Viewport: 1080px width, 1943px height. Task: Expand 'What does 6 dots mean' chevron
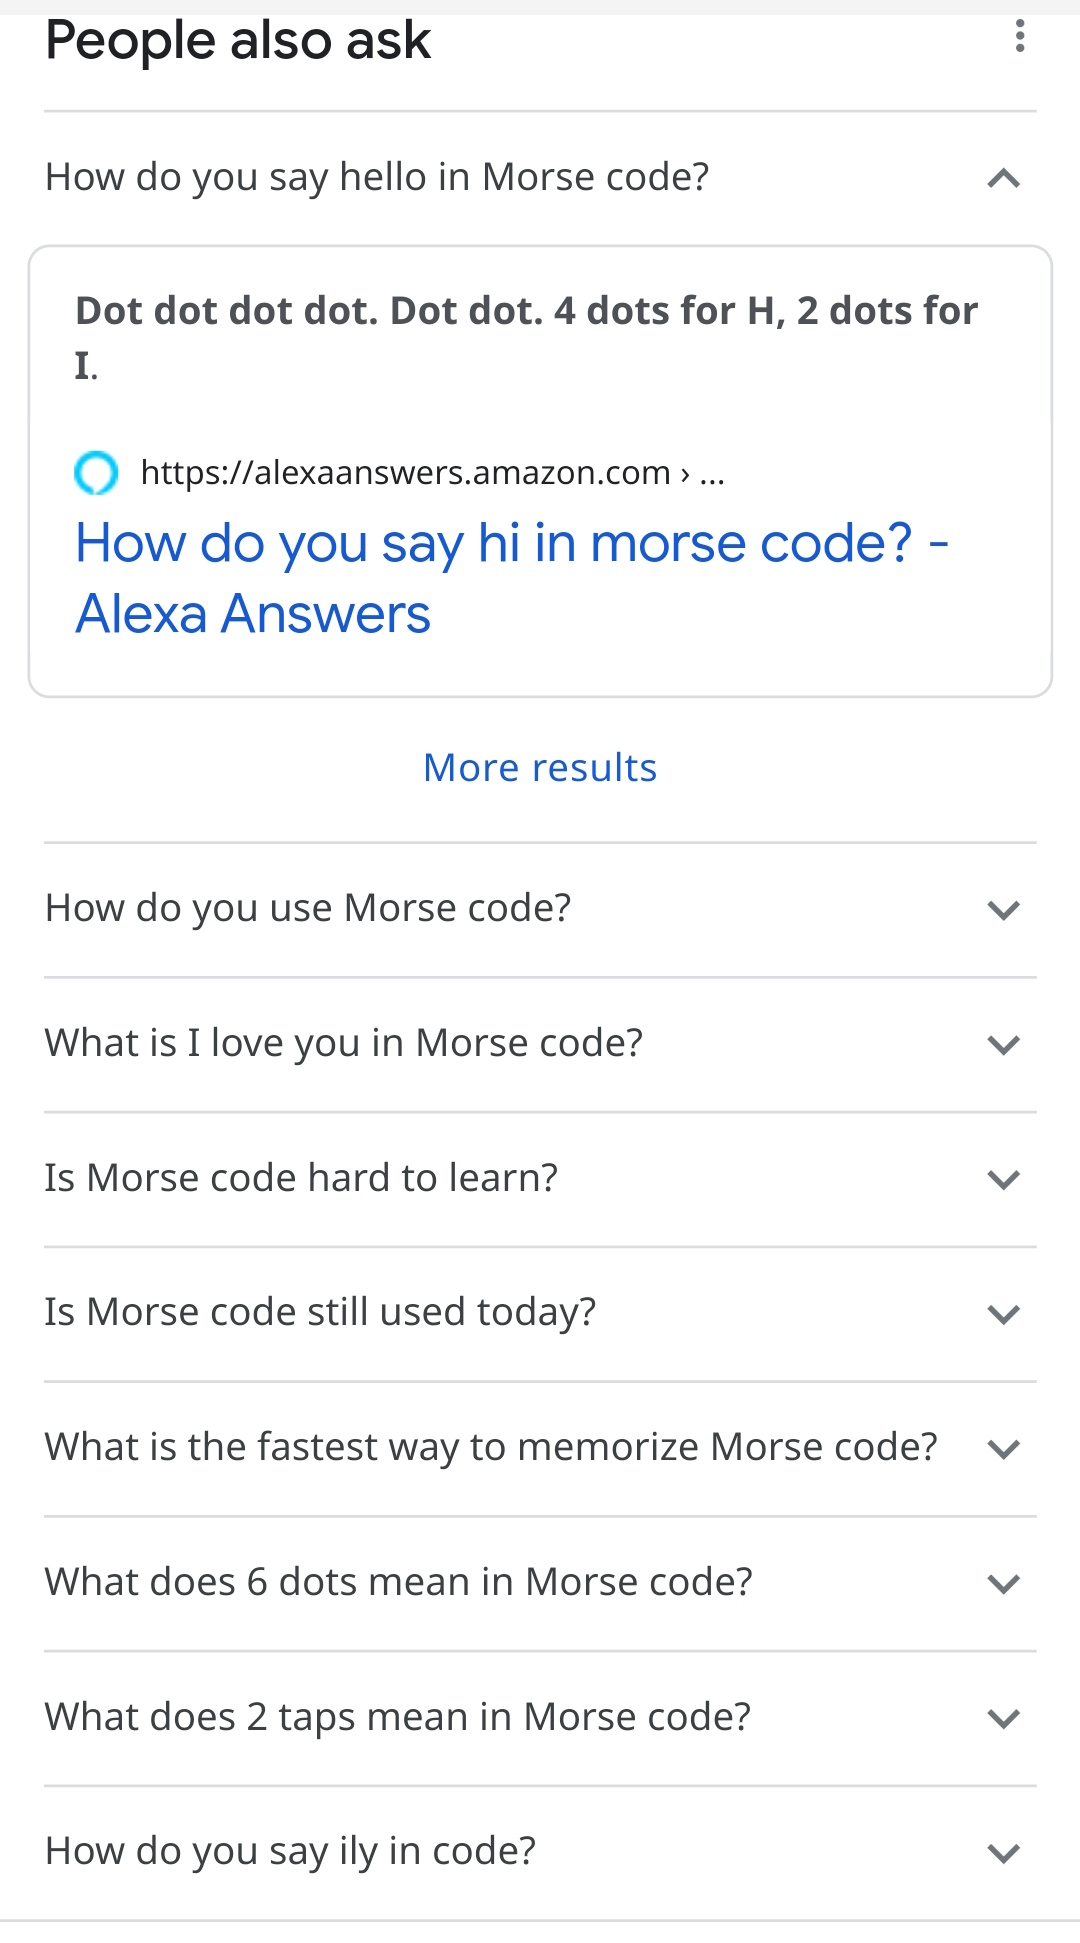[1003, 1584]
